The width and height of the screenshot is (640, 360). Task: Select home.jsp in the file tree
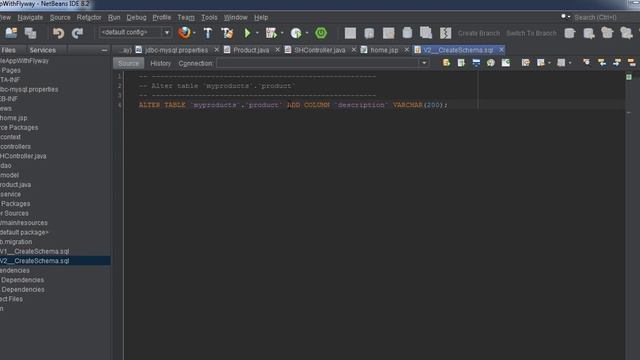[x=13, y=118]
